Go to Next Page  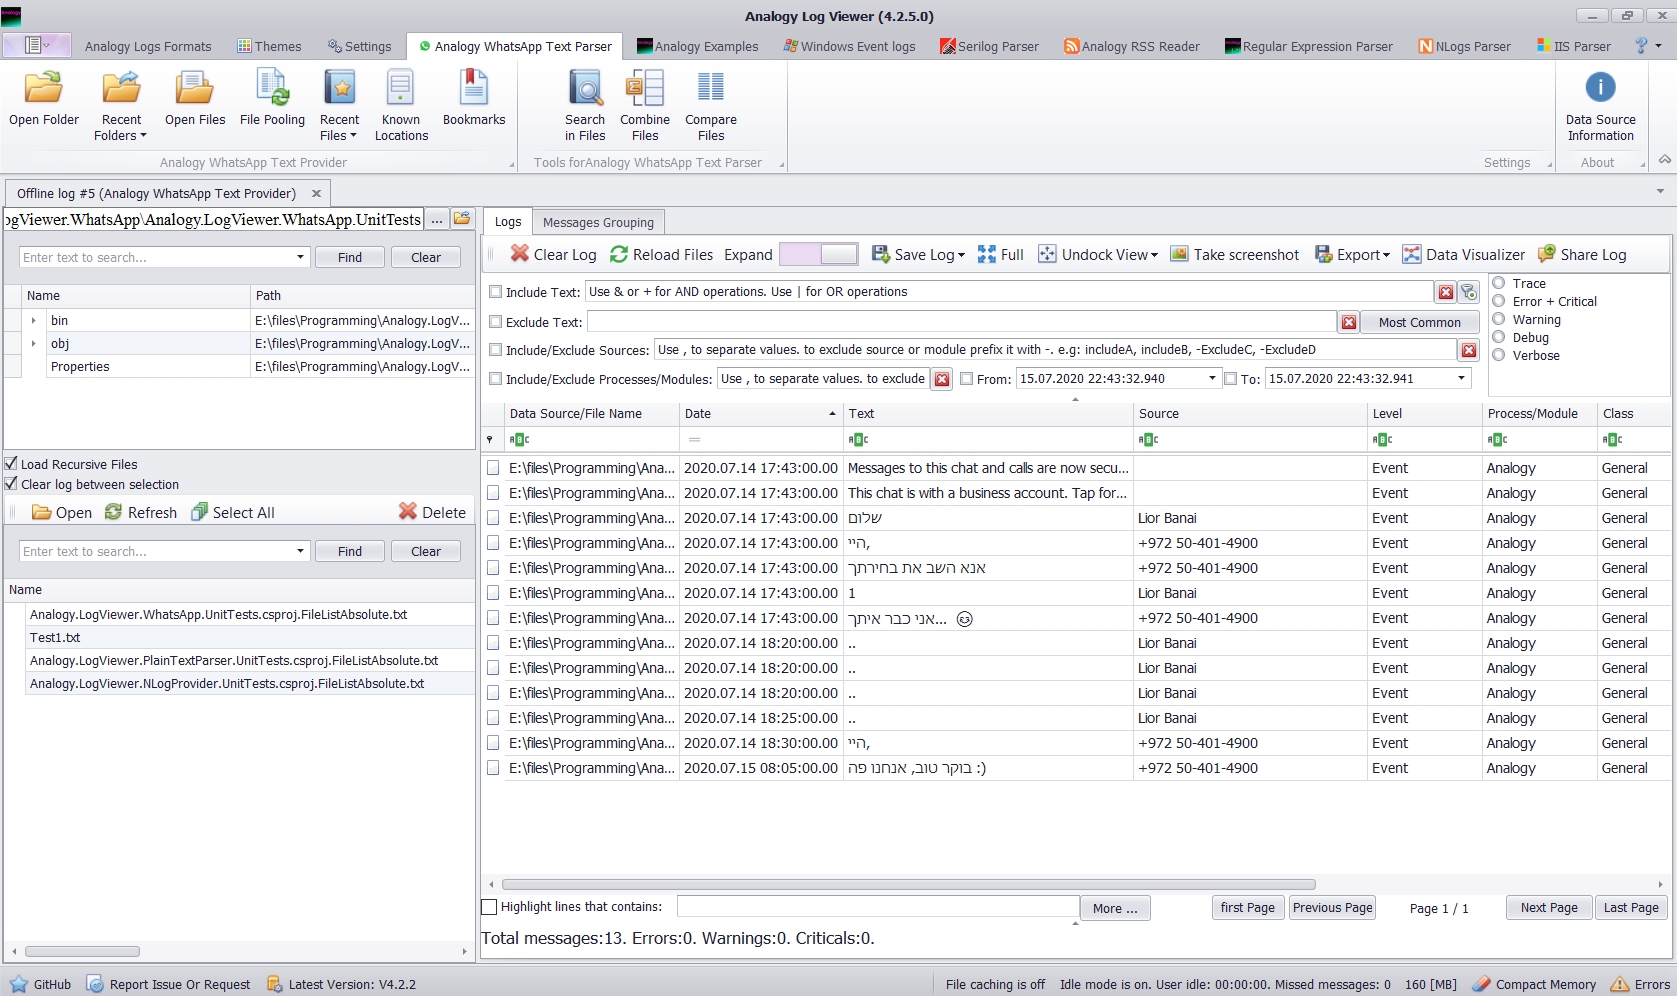[x=1549, y=908]
